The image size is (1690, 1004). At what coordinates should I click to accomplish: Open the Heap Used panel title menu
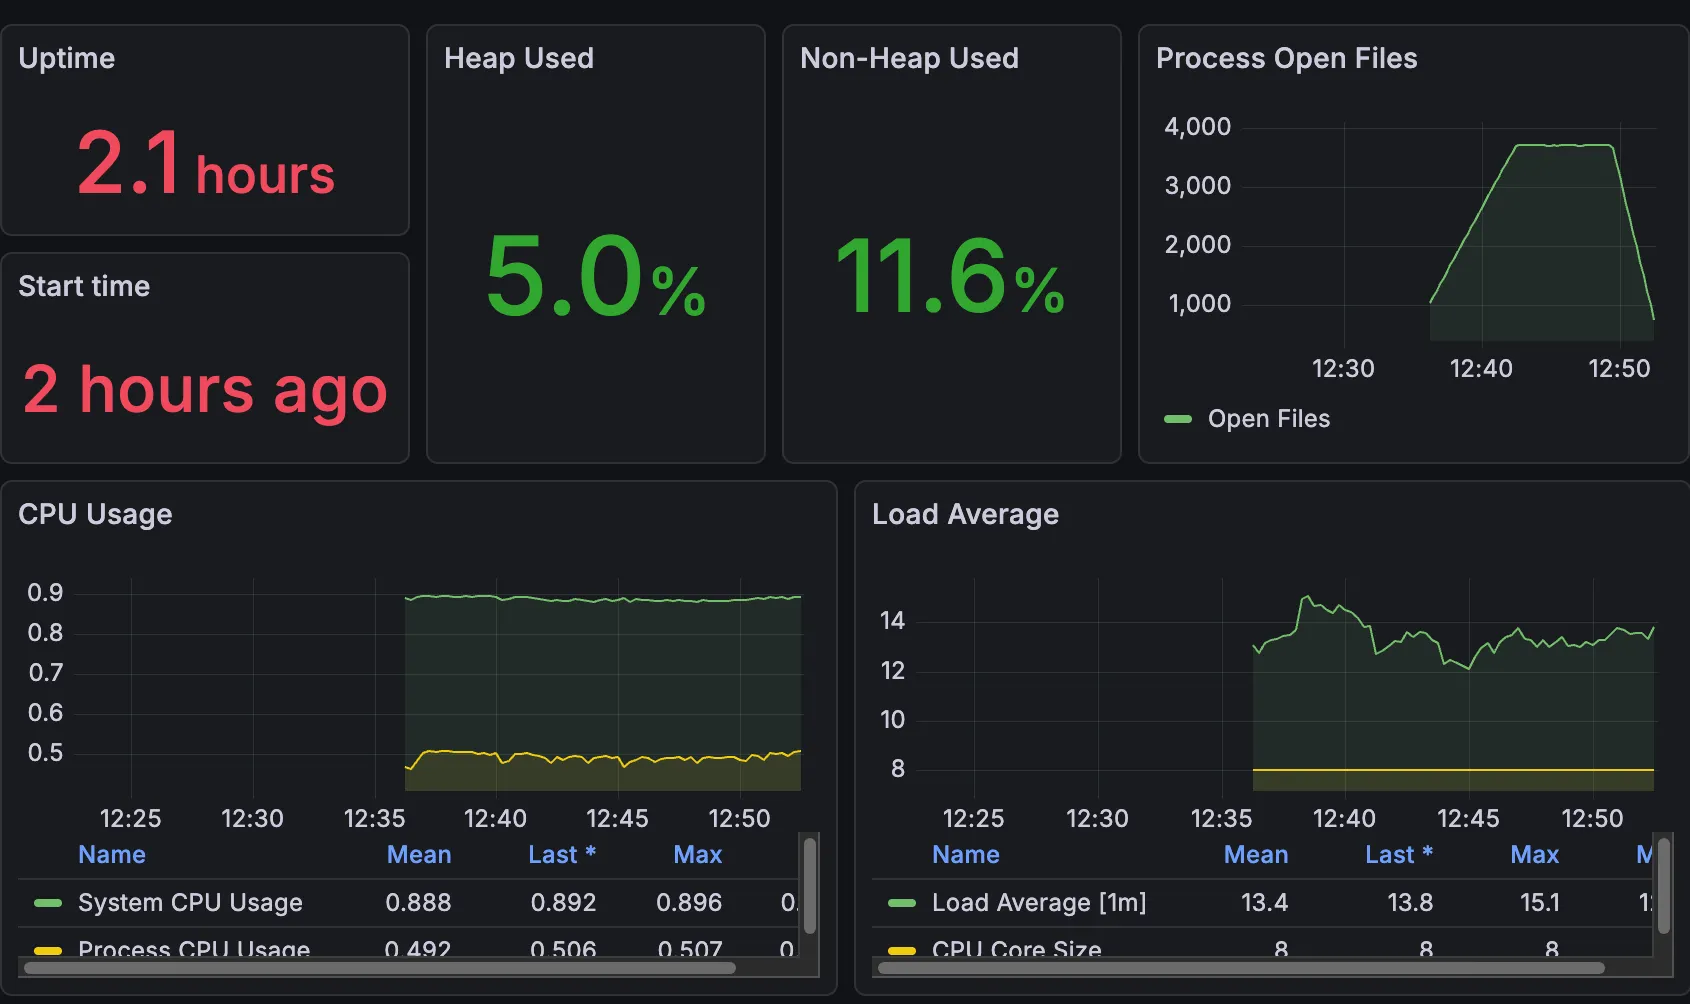coord(518,58)
